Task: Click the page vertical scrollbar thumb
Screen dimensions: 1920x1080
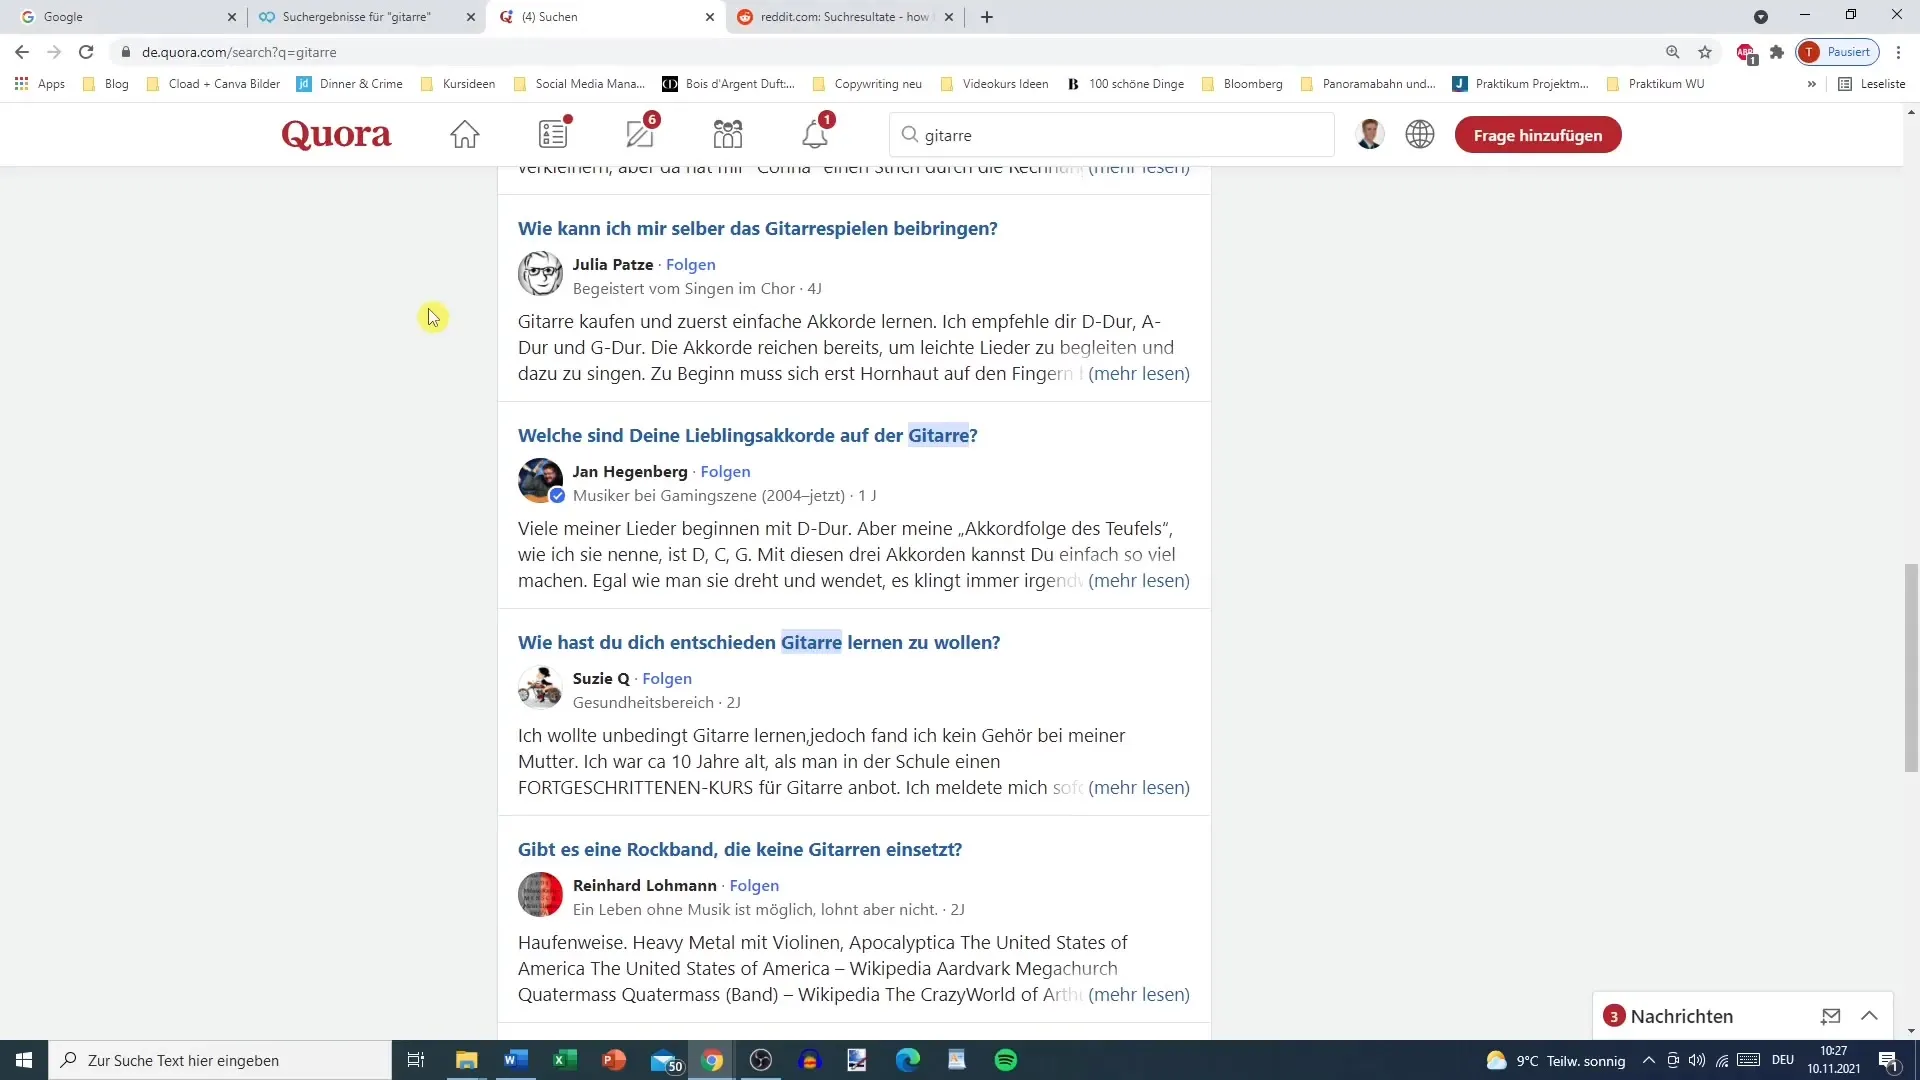Action: click(1912, 668)
